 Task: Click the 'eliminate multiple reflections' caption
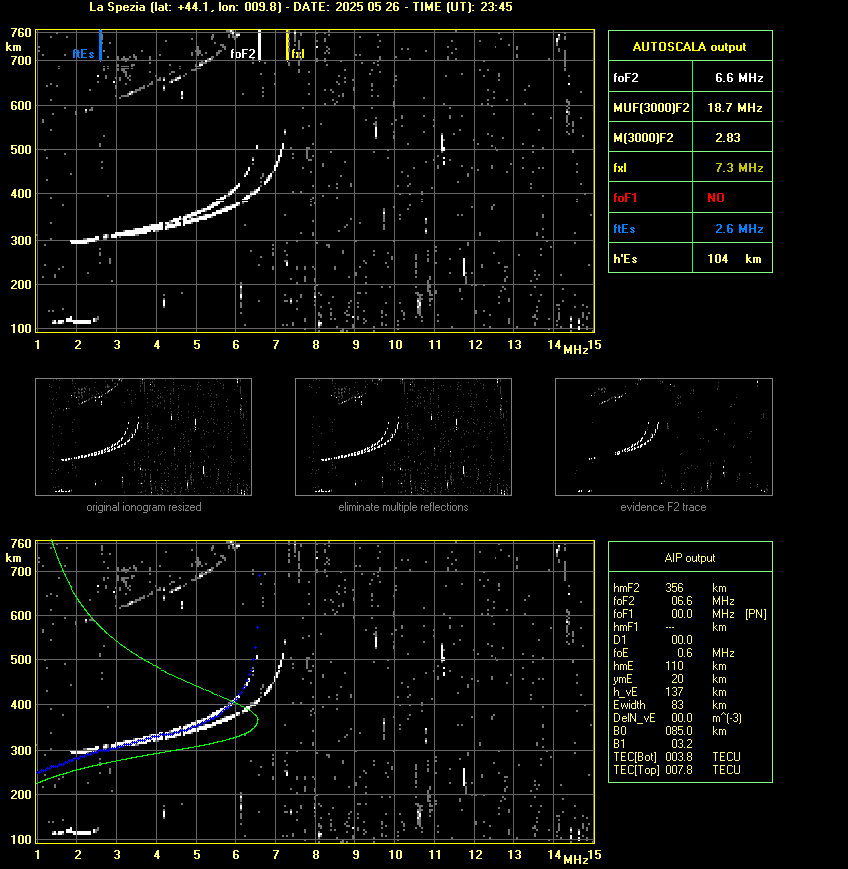click(x=403, y=507)
